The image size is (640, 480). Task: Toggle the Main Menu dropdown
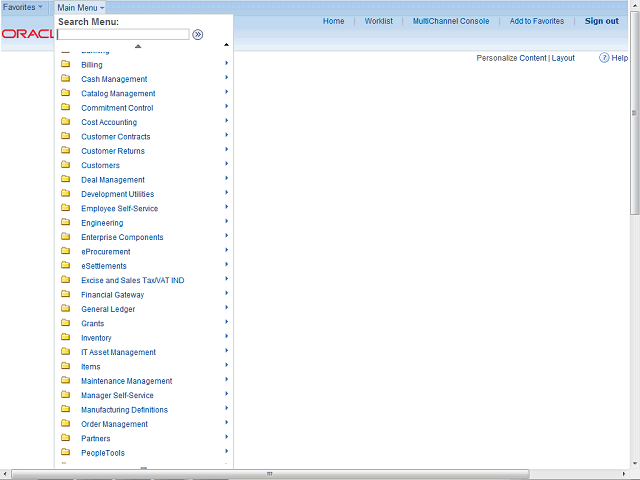(x=80, y=7)
